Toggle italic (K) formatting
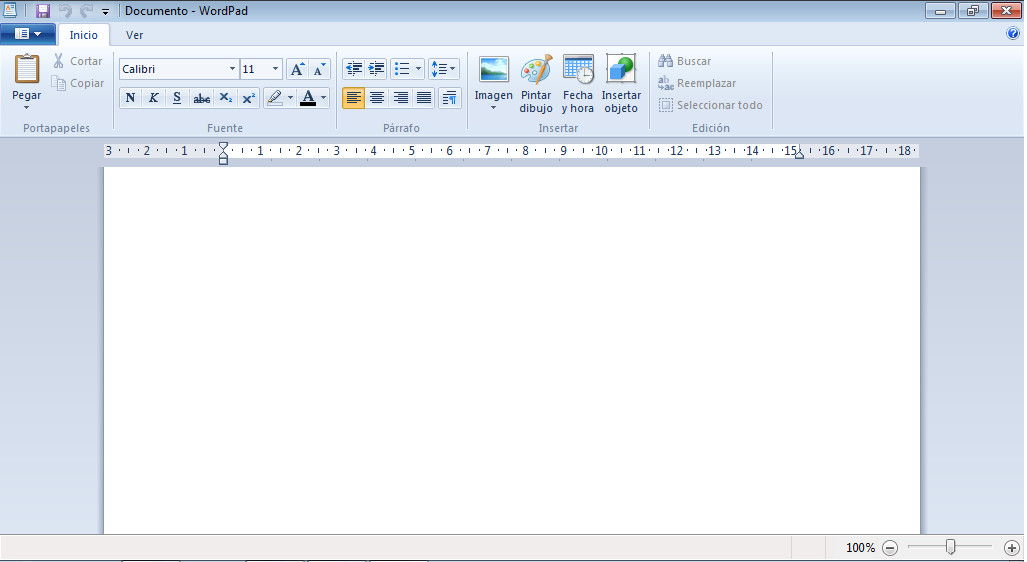Viewport: 1027px width, 562px height. click(154, 98)
